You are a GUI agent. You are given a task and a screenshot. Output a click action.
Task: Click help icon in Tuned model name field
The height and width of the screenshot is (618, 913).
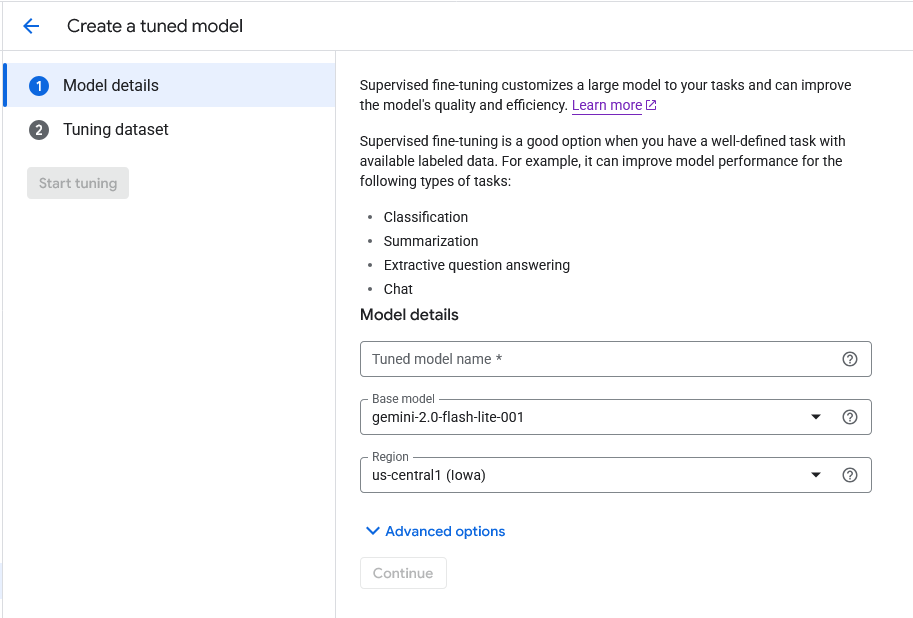(850, 359)
